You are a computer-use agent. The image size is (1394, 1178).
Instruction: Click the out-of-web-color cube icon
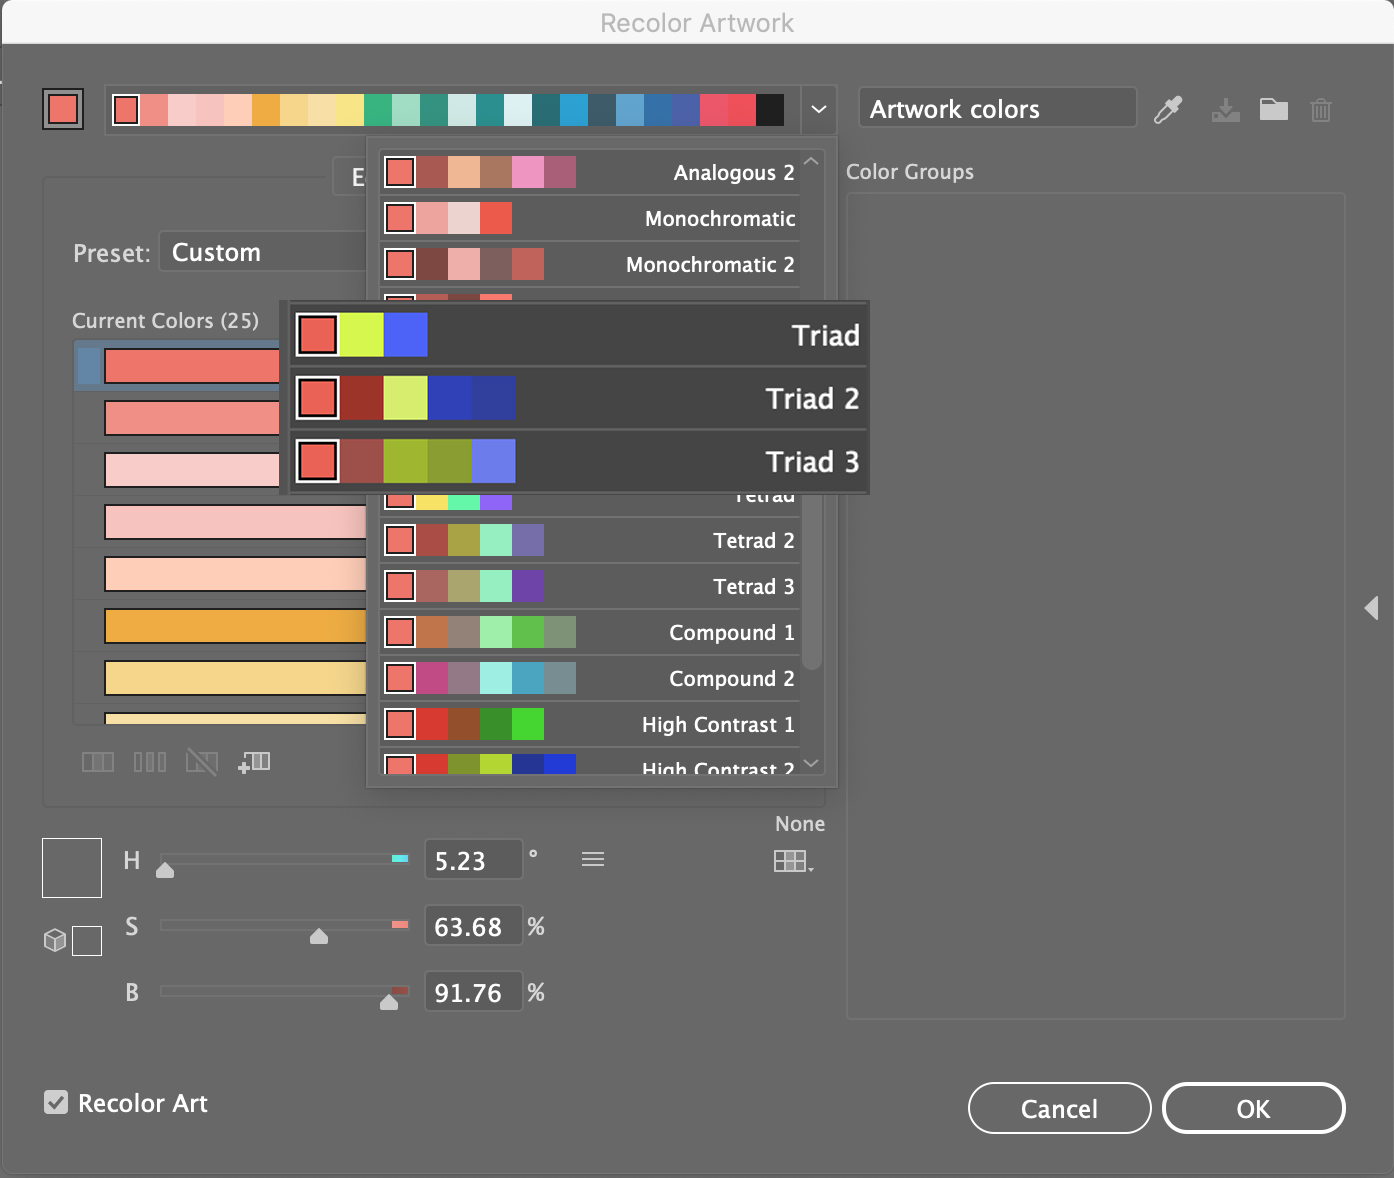point(55,940)
